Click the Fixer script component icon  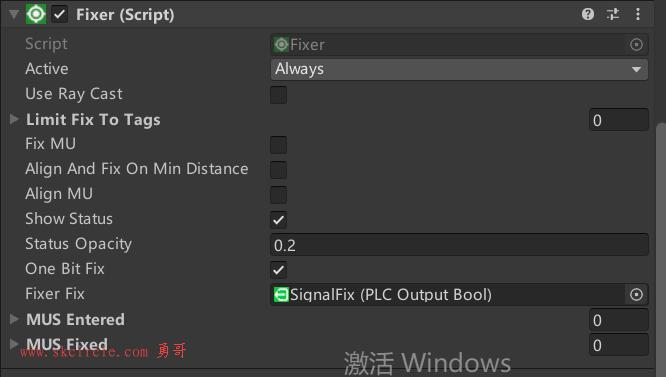36,14
